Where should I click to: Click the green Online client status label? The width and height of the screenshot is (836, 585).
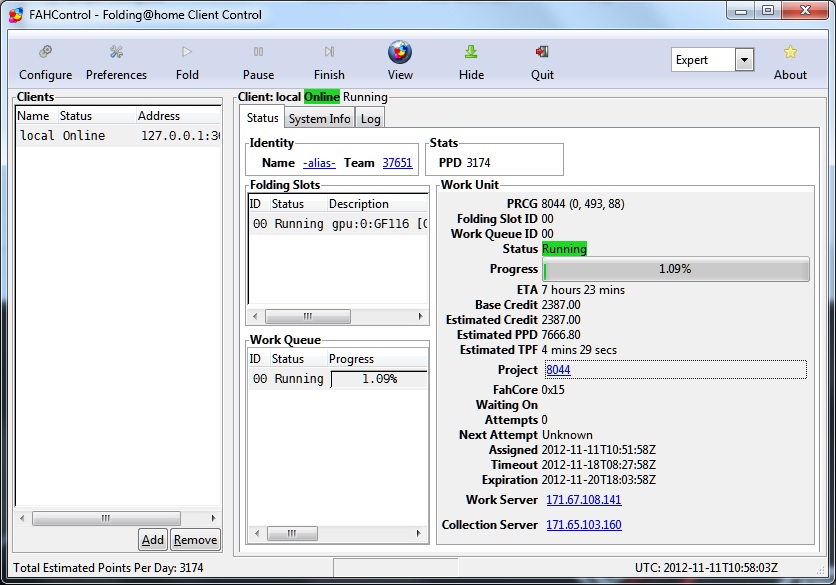point(321,97)
